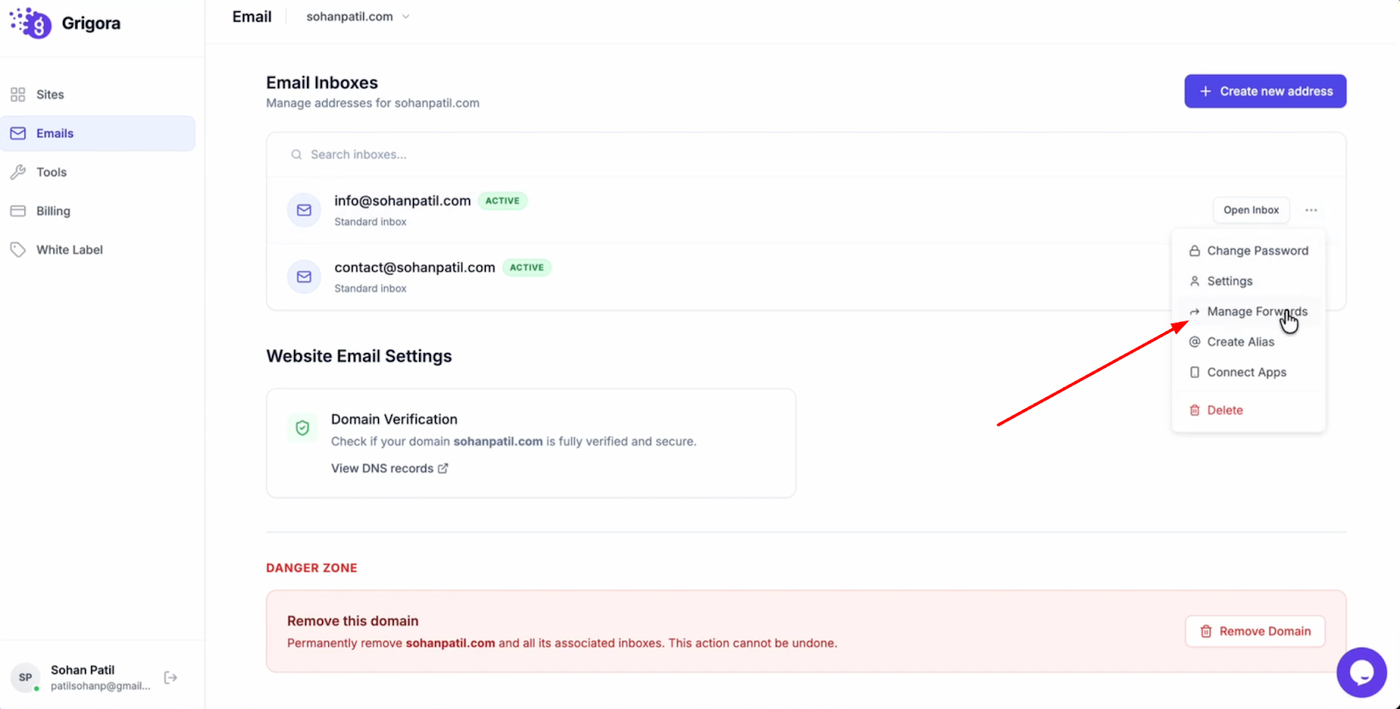Click the info@sohanpatil.com envelope icon
The height and width of the screenshot is (709, 1400).
coord(304,210)
